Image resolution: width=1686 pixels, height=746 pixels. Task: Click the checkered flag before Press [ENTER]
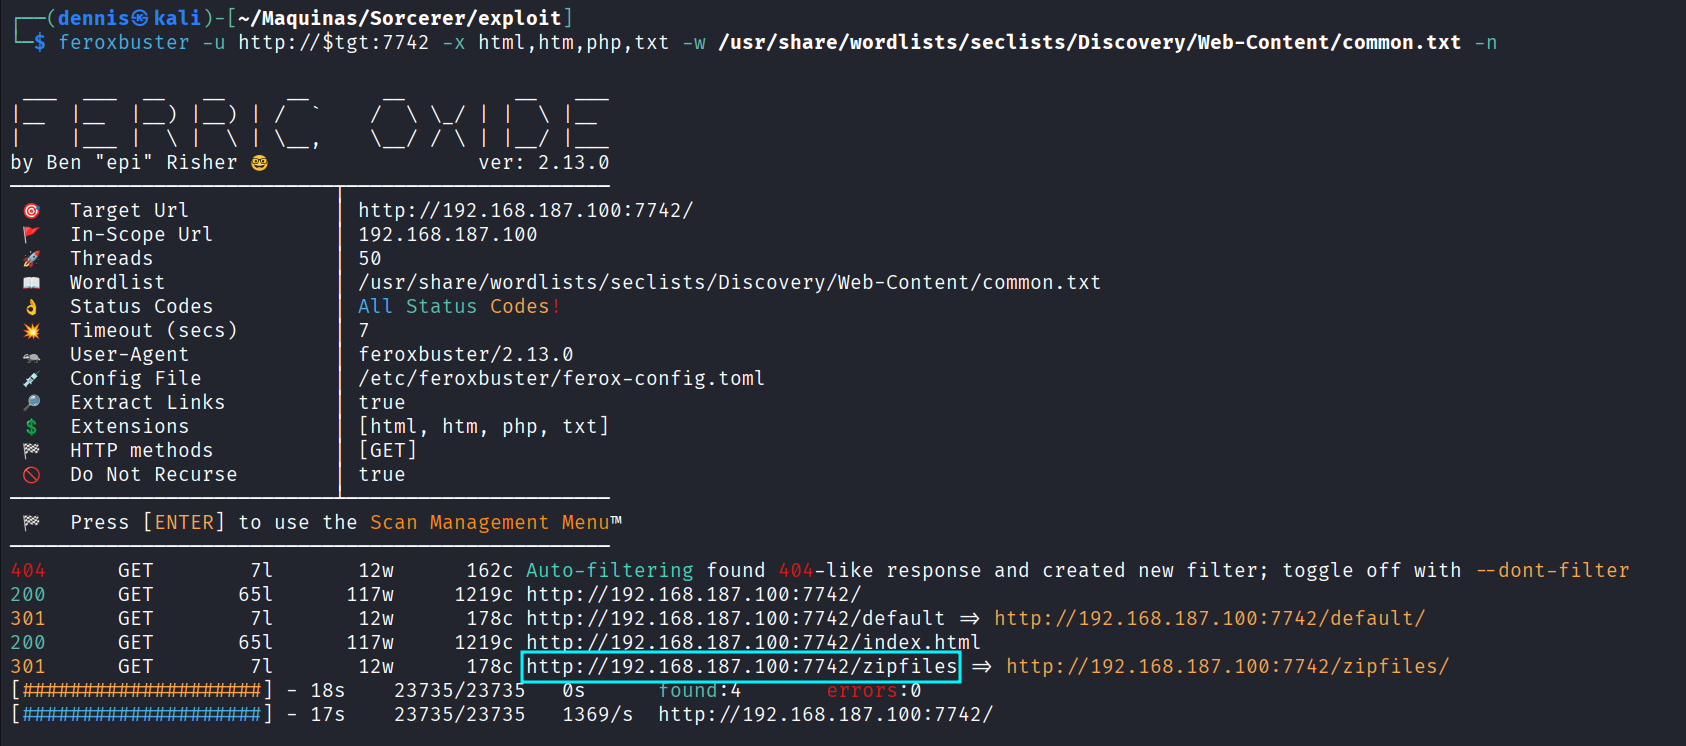pos(32,523)
